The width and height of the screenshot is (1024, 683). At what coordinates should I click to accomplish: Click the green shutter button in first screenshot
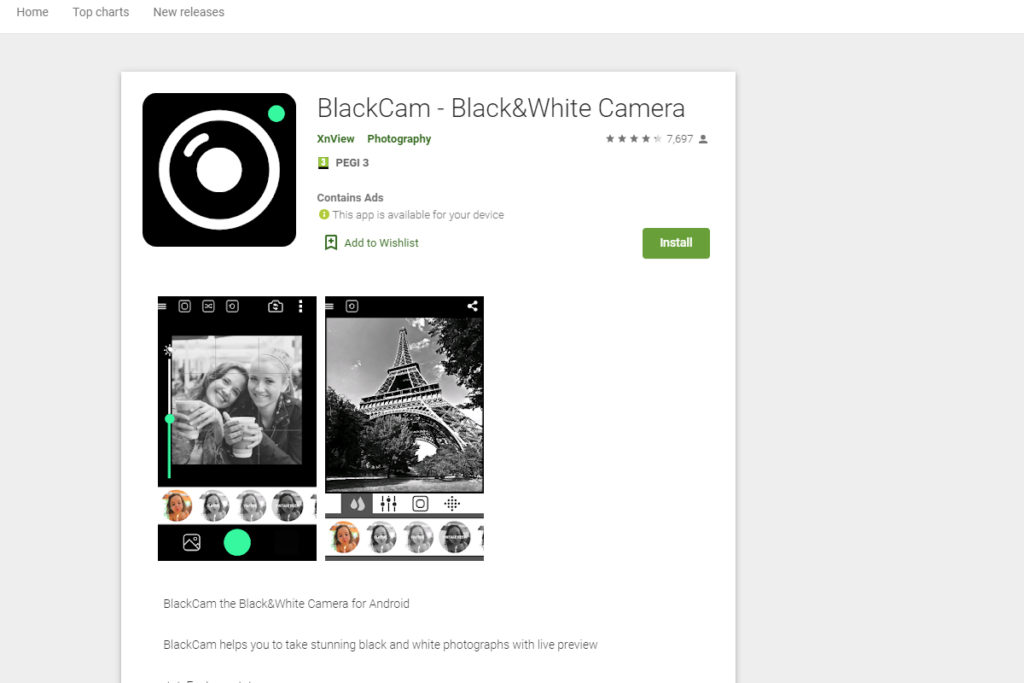click(x=237, y=543)
